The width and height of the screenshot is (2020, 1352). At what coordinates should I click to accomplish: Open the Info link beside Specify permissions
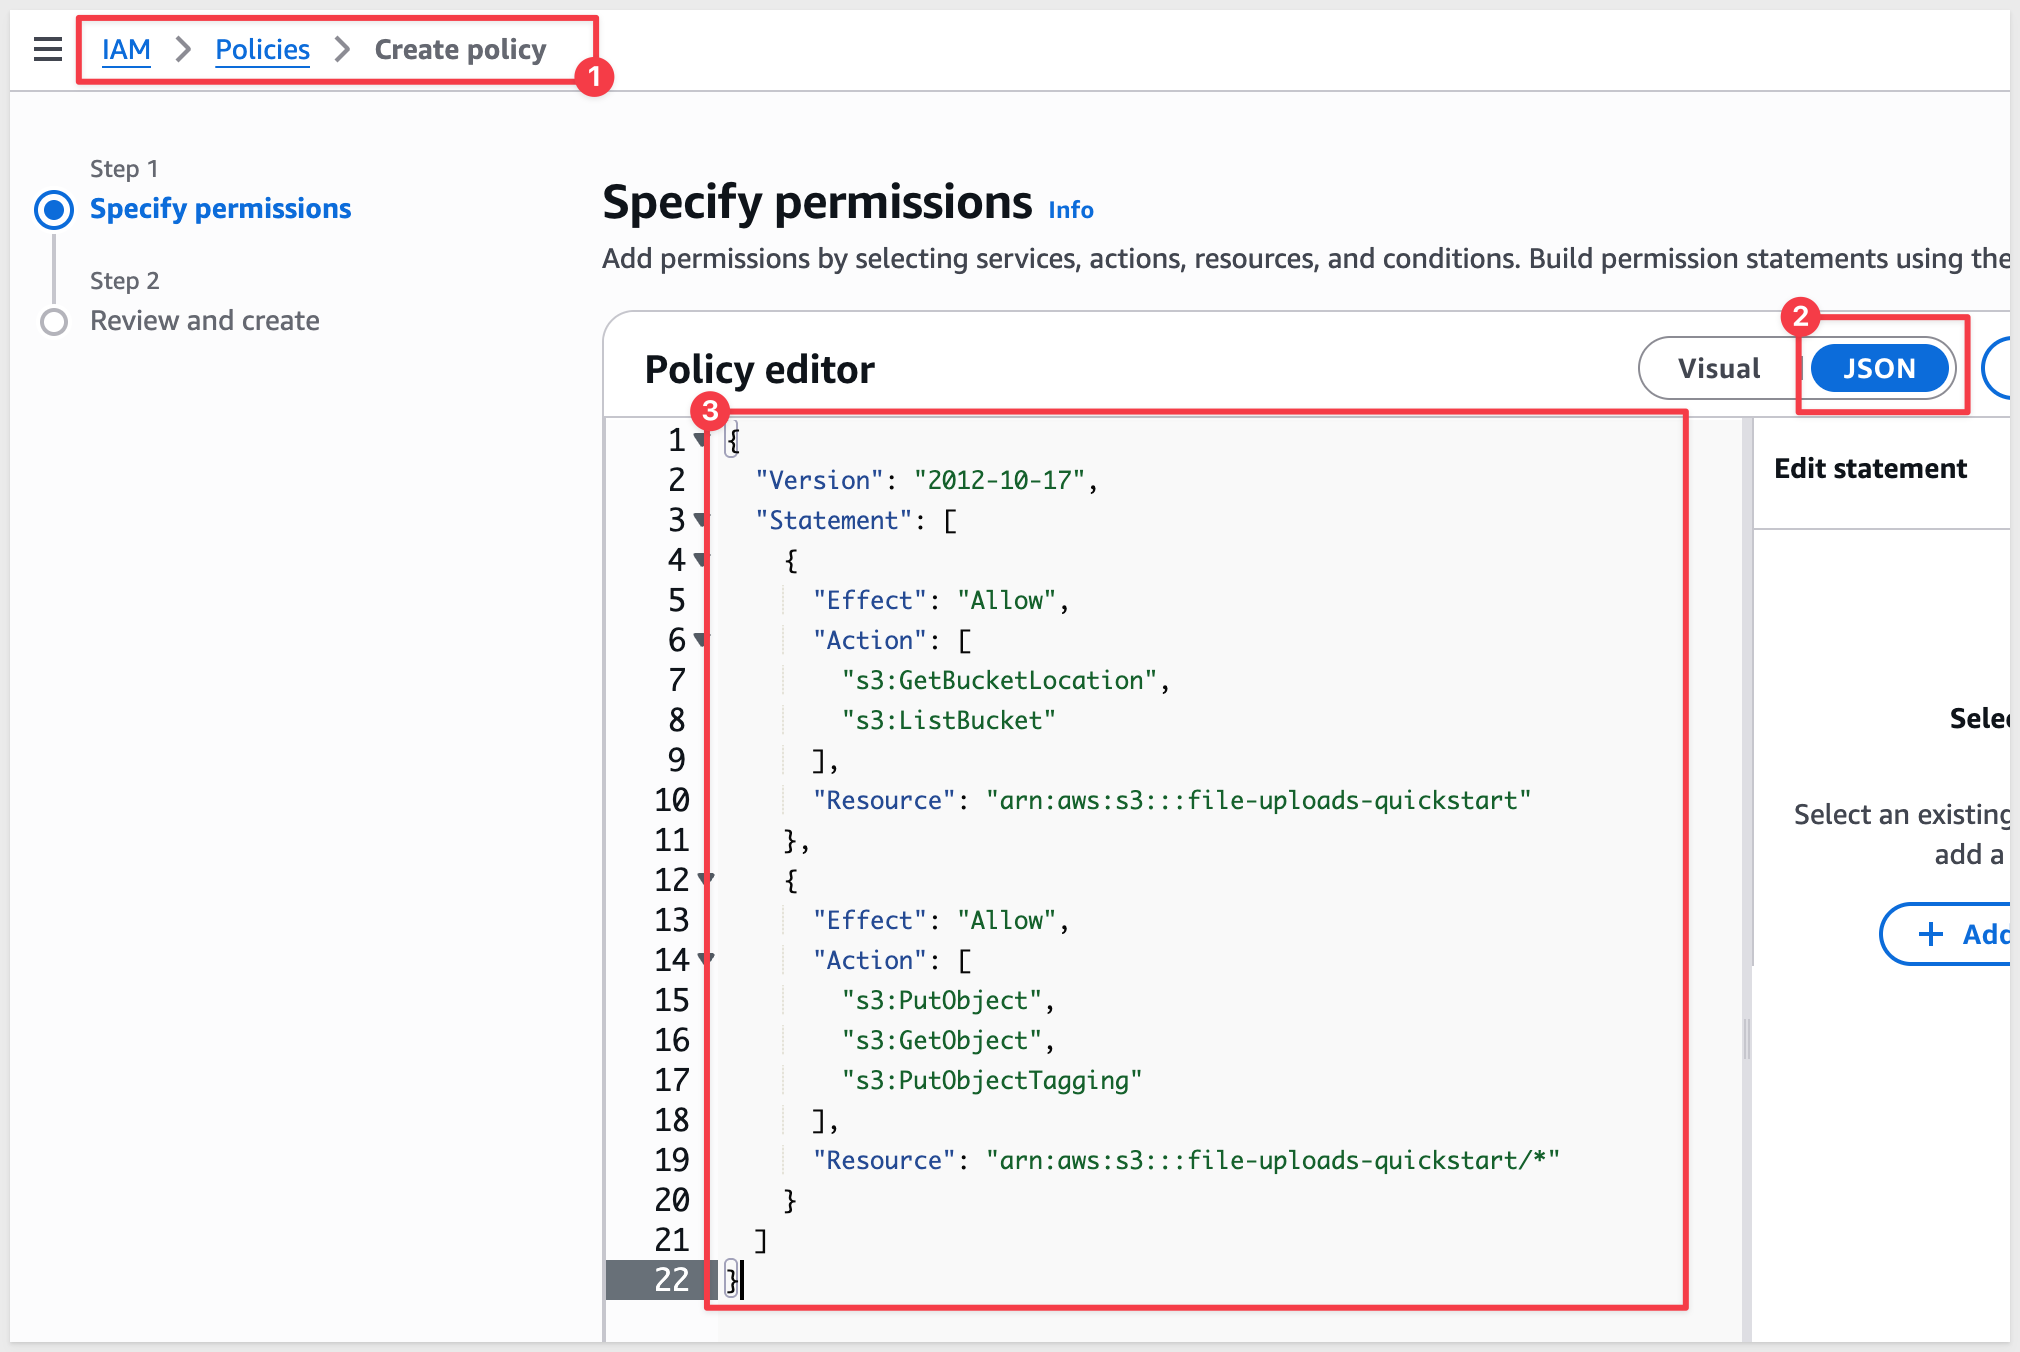click(1070, 210)
